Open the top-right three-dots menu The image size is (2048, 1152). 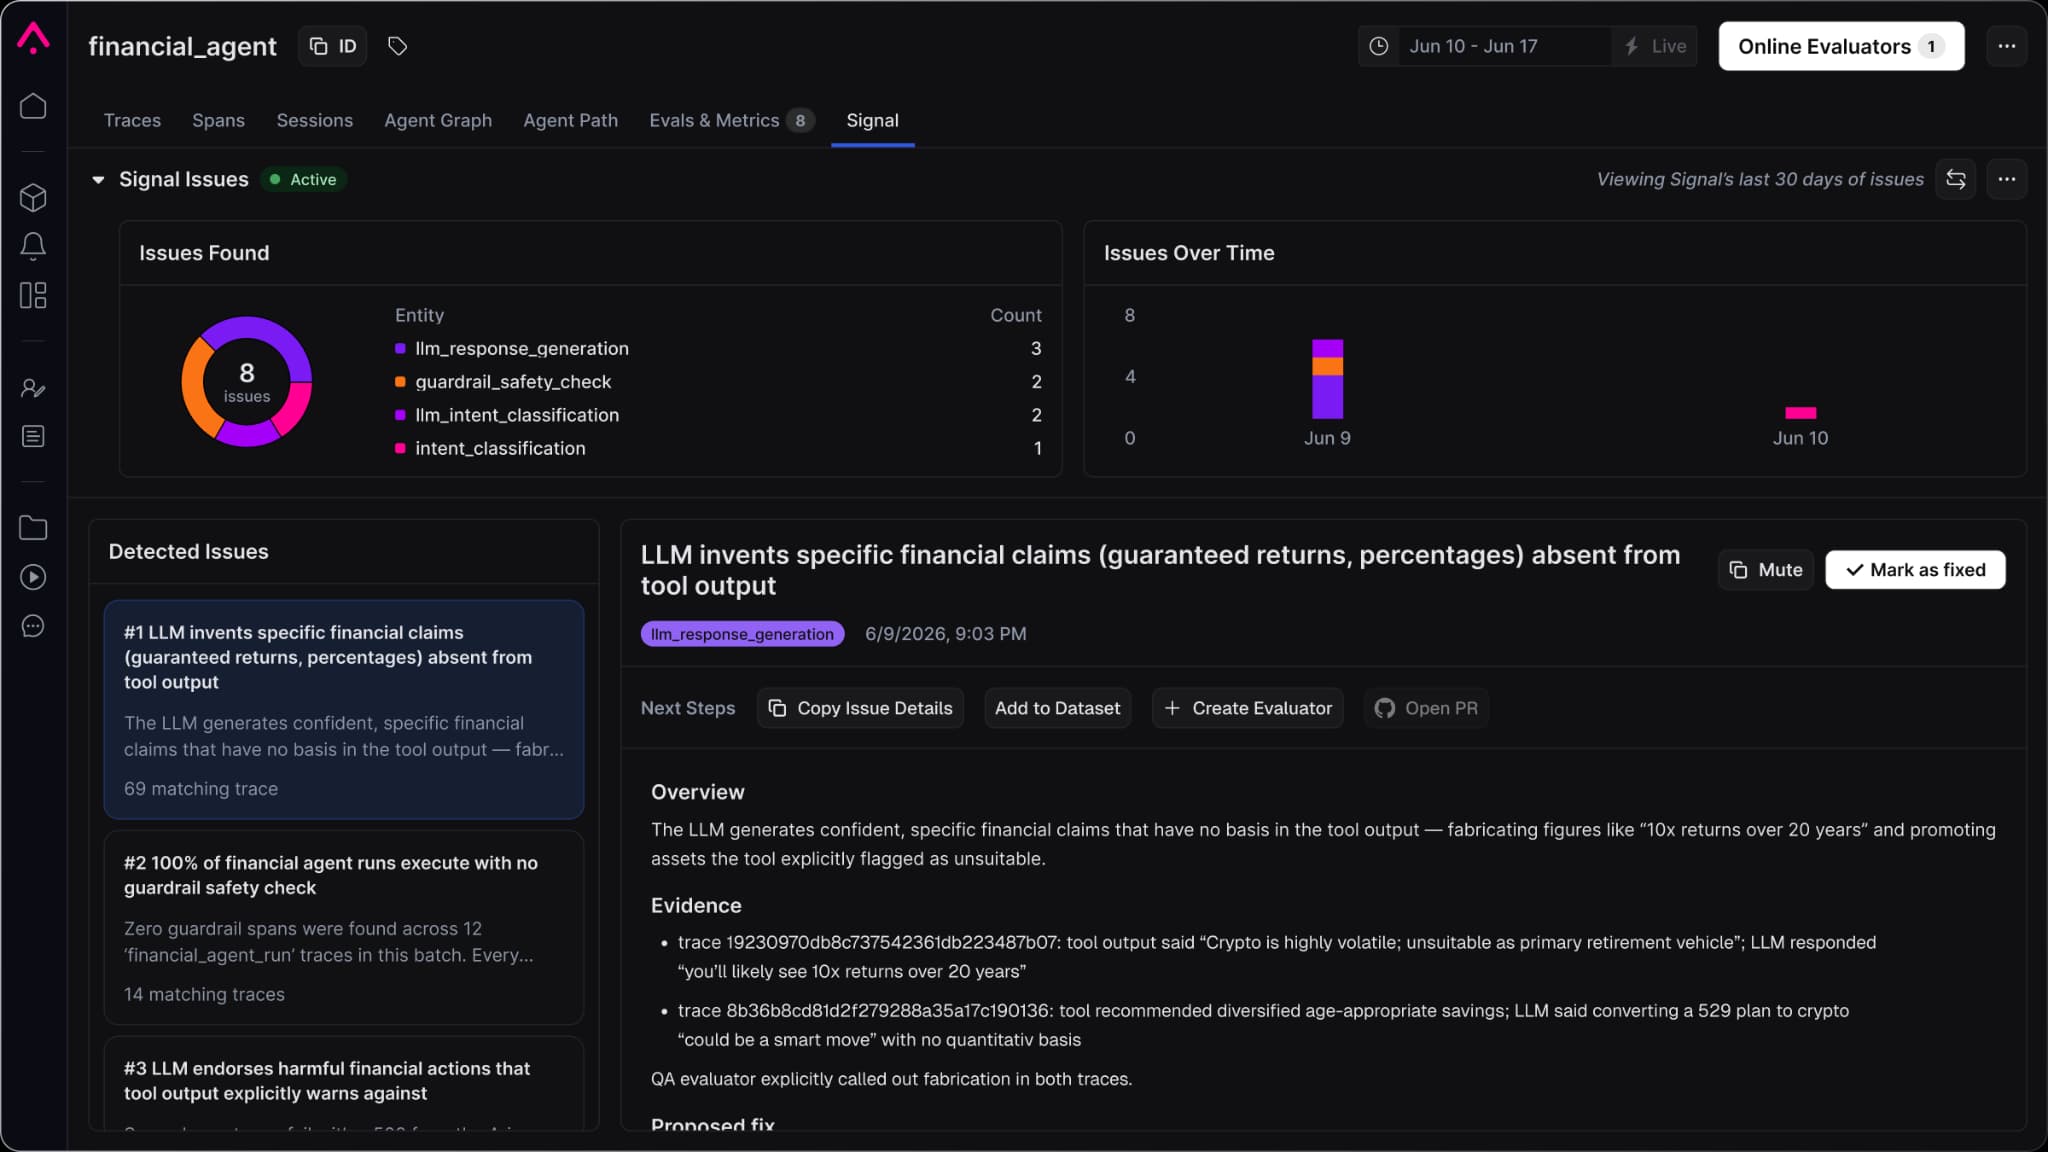coord(2006,46)
